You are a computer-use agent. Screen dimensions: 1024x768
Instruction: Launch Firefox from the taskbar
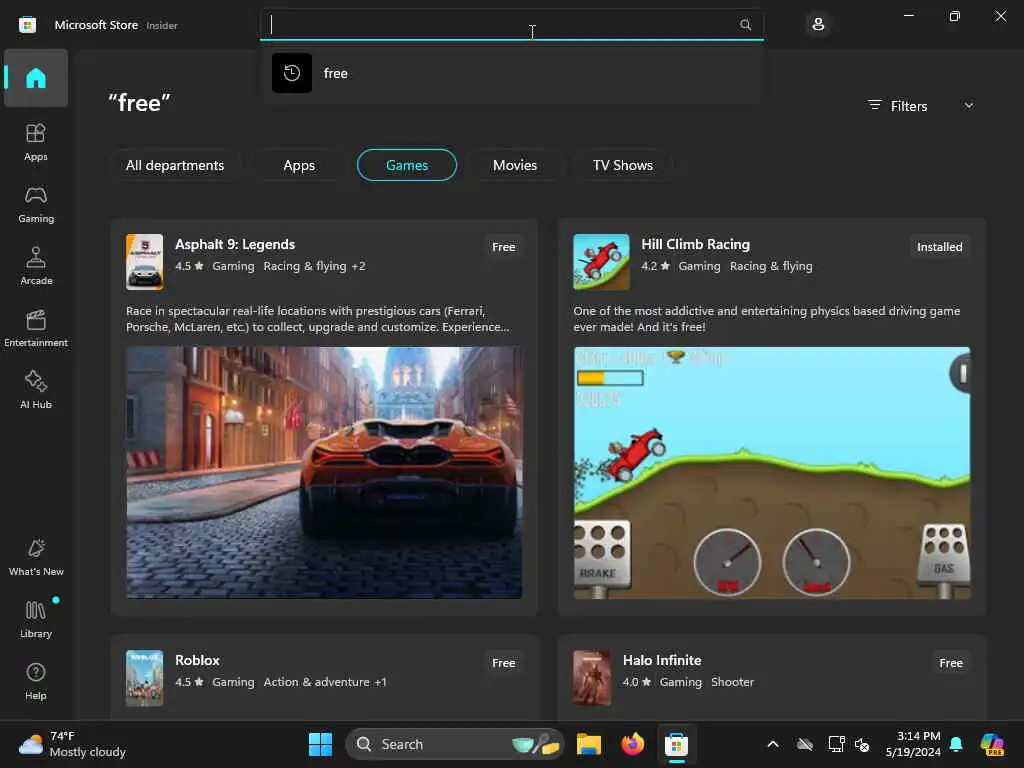pyautogui.click(x=632, y=744)
